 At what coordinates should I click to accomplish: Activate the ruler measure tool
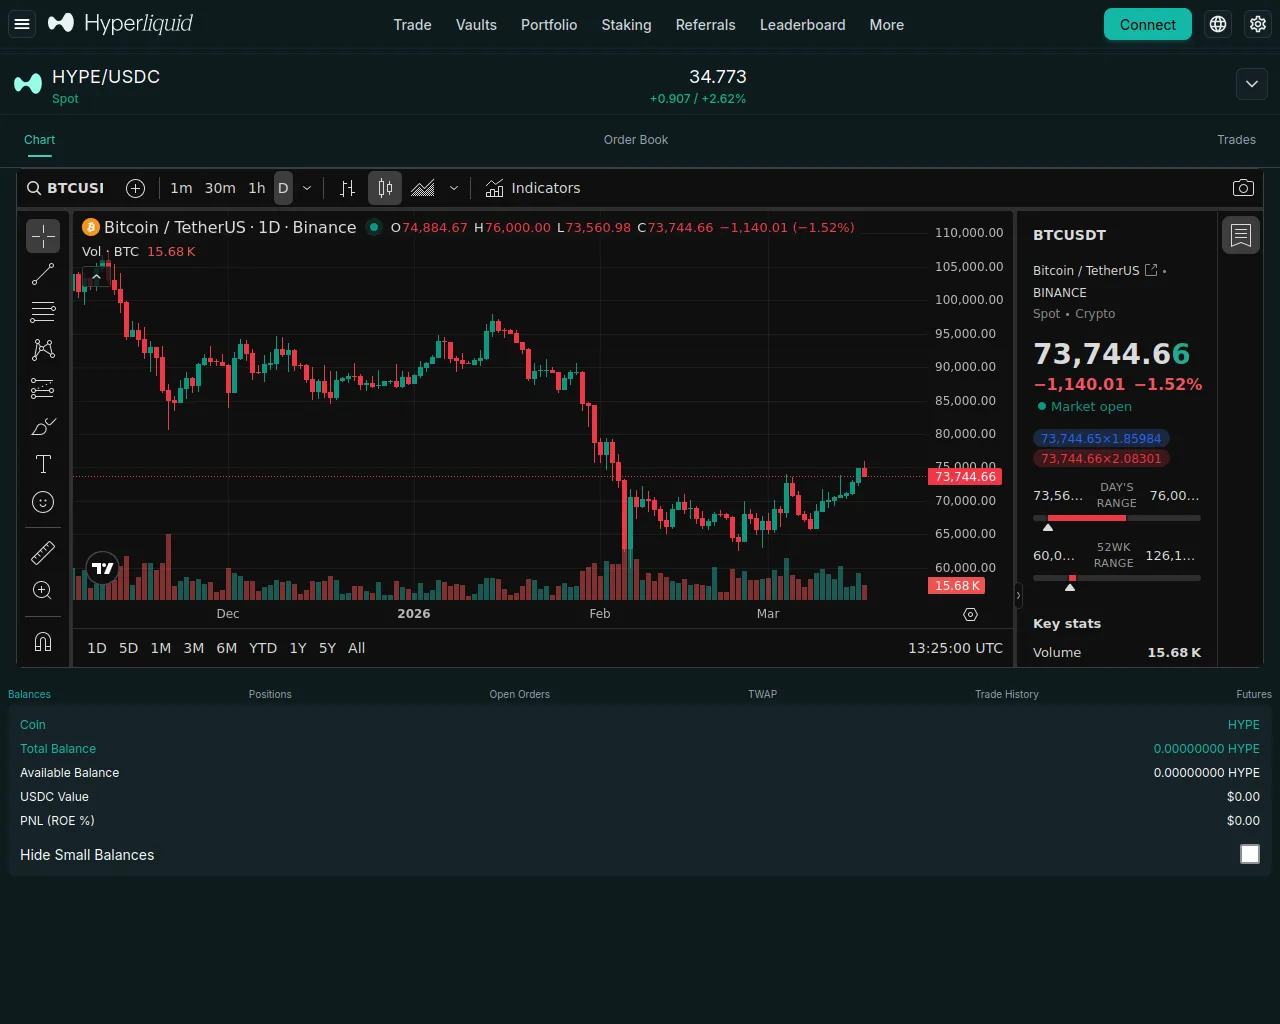(43, 553)
